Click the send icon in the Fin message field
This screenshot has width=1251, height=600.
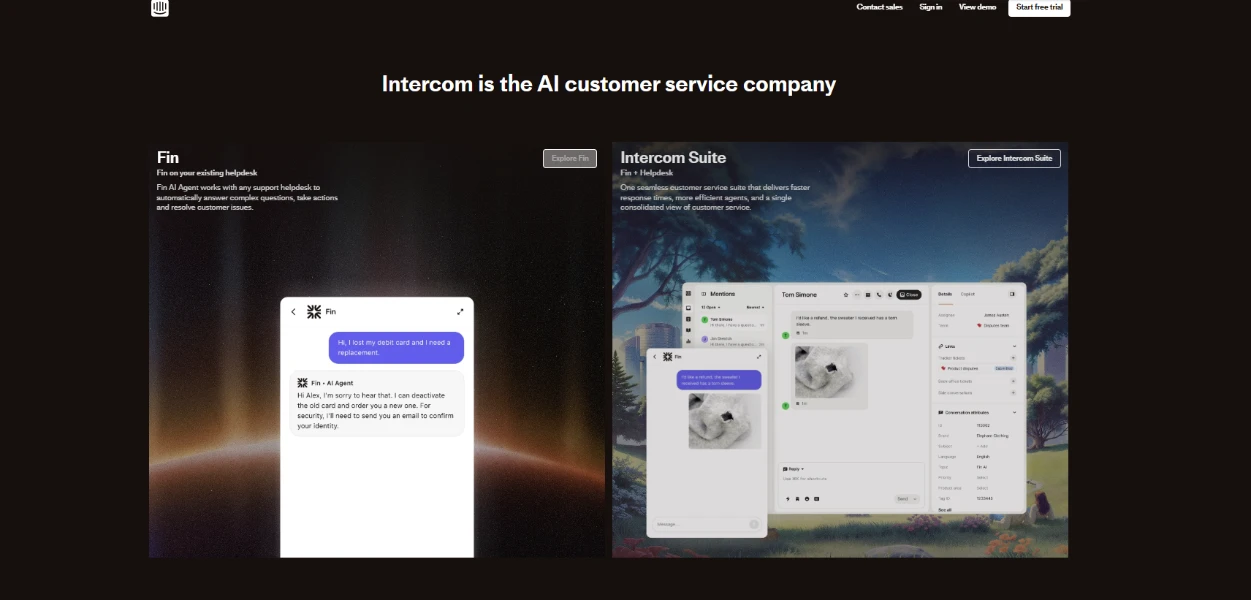(753, 523)
